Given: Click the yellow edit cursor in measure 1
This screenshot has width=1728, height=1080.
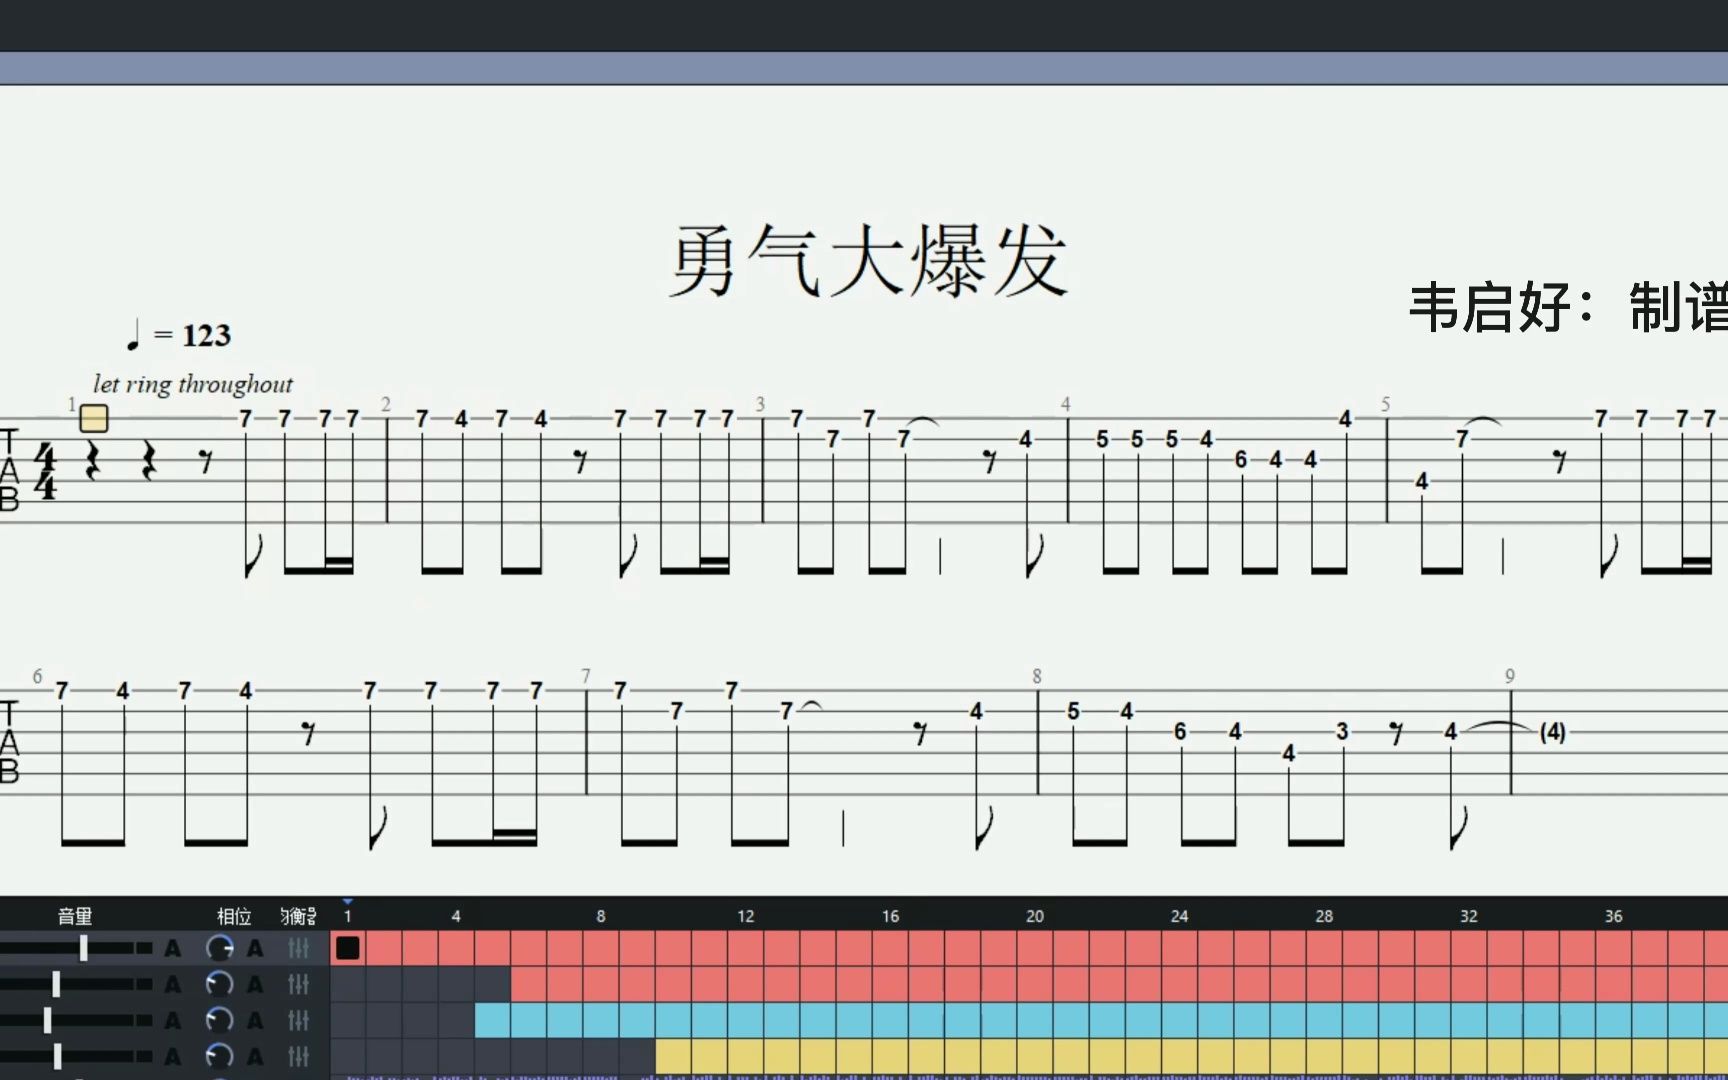Looking at the screenshot, I should pos(94,418).
